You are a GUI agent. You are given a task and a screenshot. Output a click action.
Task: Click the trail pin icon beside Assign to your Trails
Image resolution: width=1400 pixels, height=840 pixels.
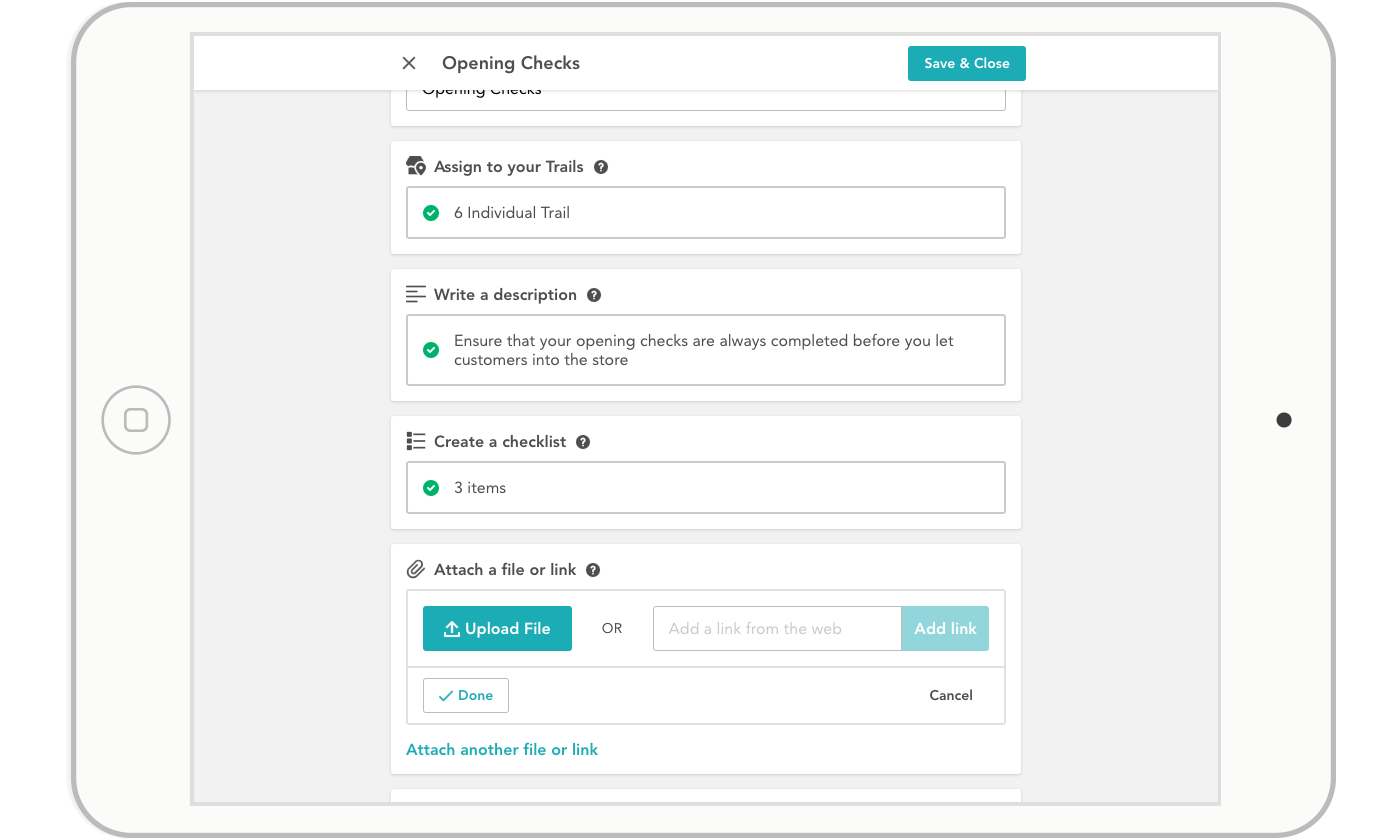(416, 166)
